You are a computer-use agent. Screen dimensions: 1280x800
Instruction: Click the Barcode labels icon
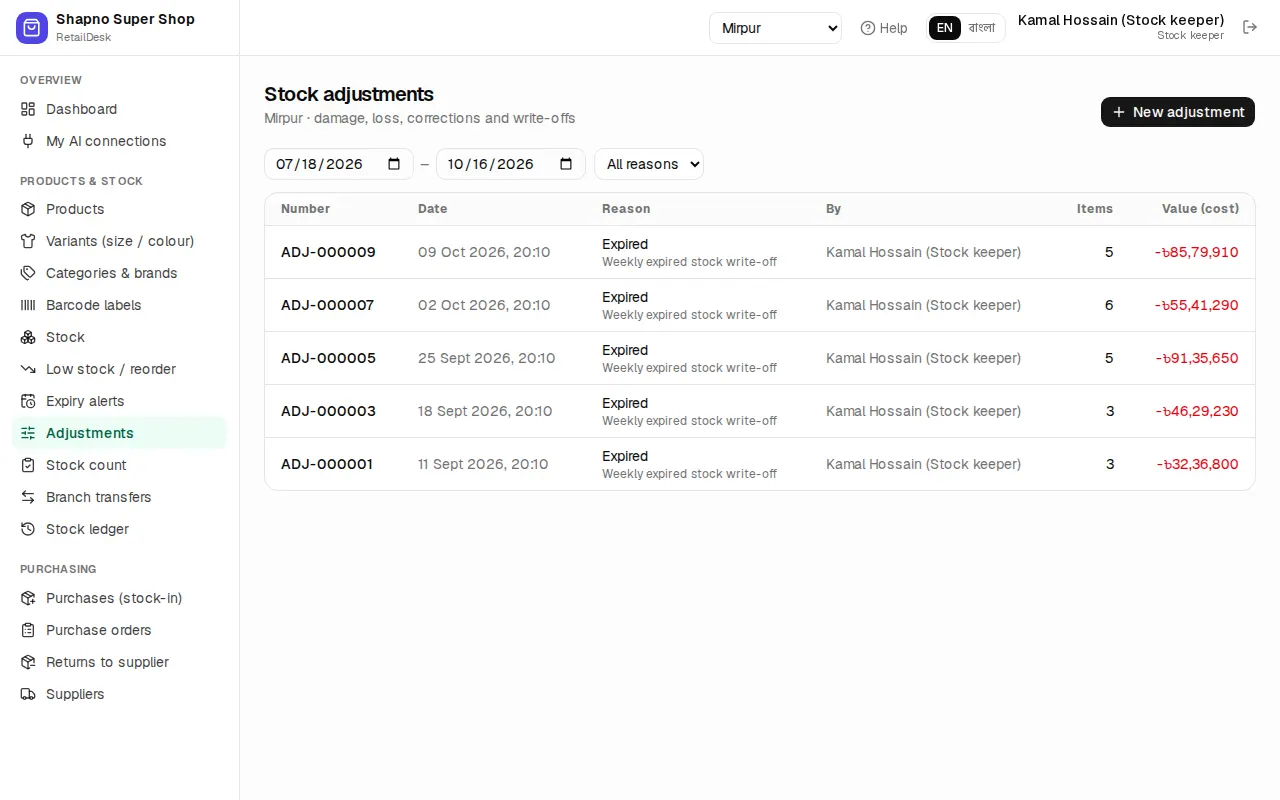(28, 305)
